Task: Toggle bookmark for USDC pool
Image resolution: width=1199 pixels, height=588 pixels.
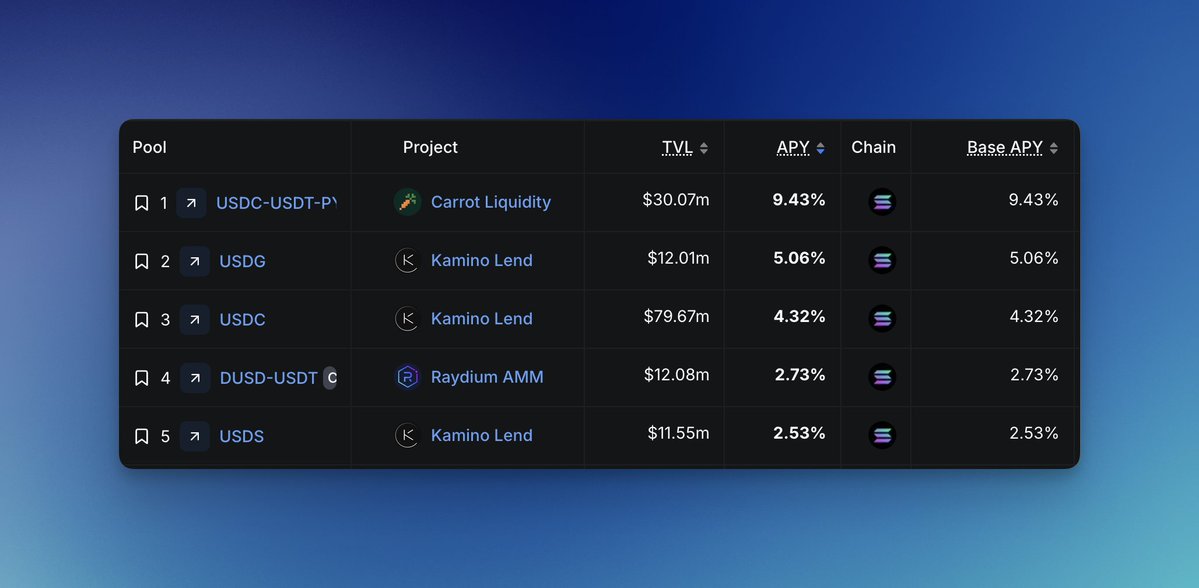Action: click(141, 320)
